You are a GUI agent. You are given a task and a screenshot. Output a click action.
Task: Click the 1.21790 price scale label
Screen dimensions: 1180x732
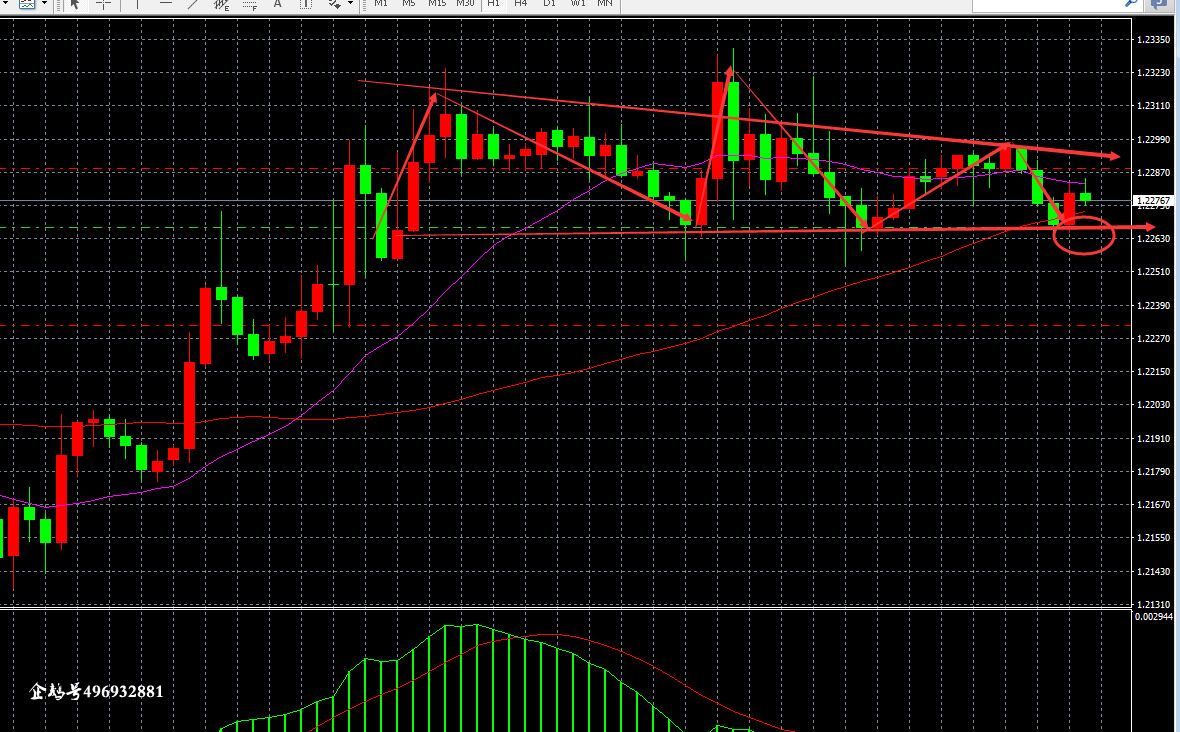[x=1154, y=472]
